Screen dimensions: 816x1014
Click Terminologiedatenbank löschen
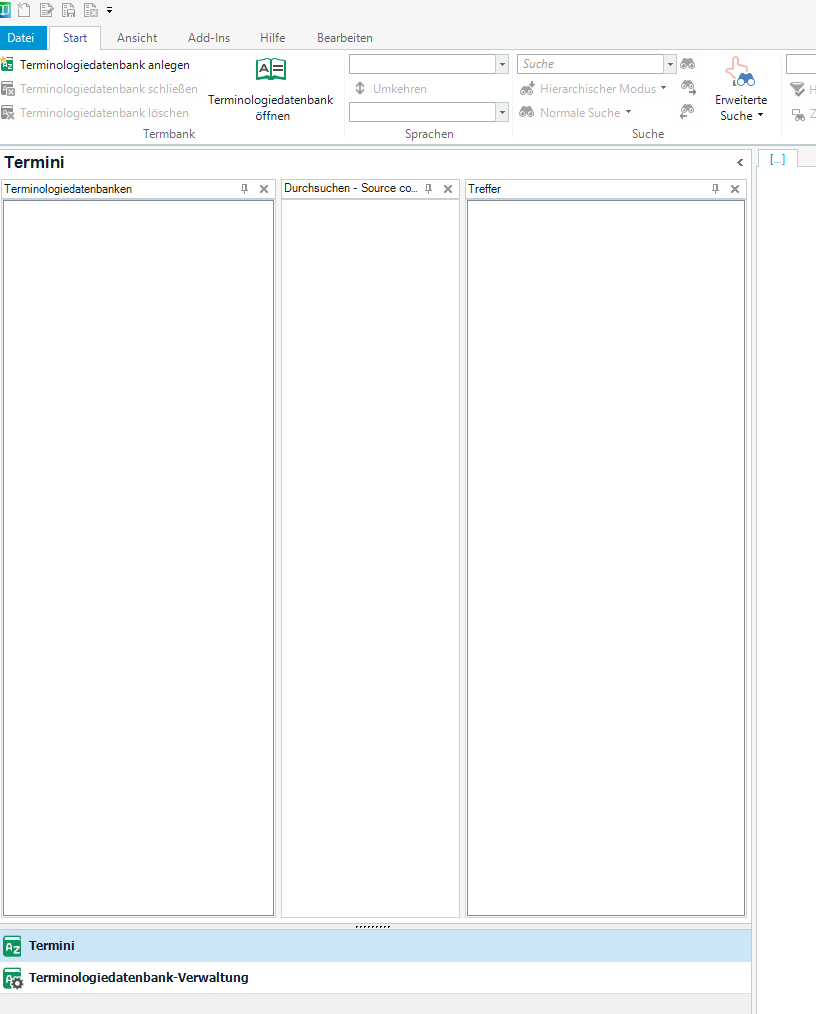click(94, 113)
